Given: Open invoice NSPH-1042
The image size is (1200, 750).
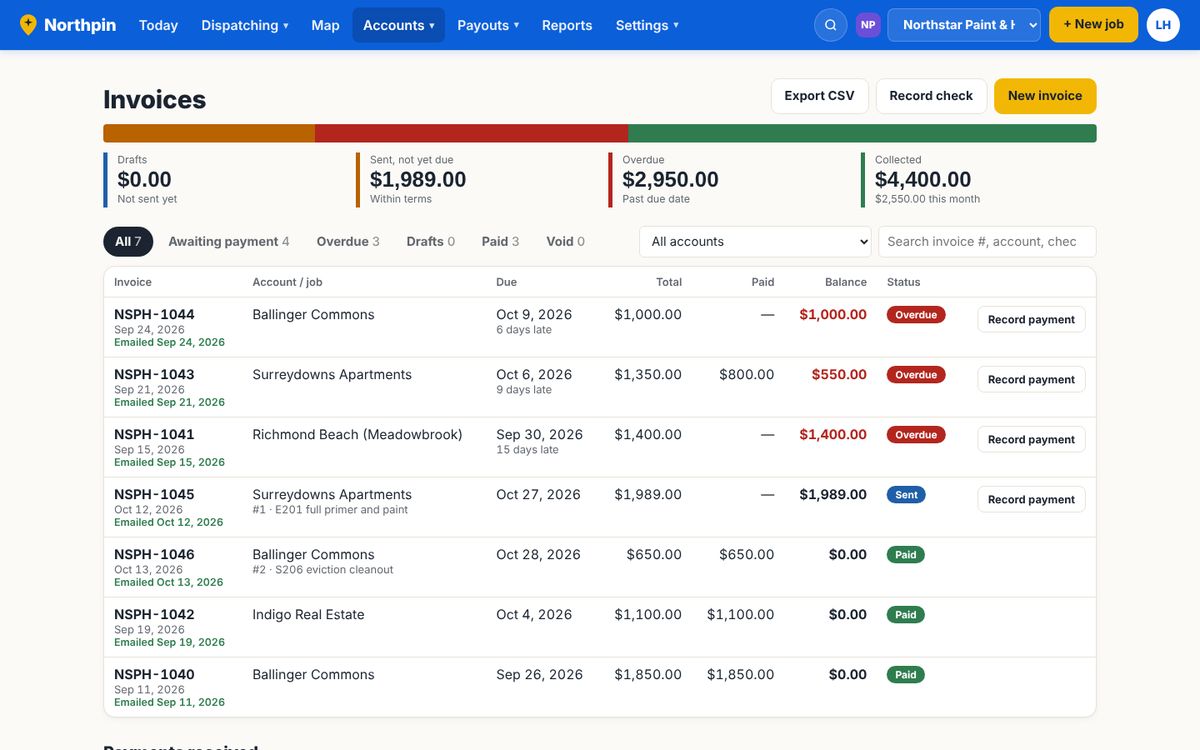Looking at the screenshot, I should pyautogui.click(x=154, y=614).
